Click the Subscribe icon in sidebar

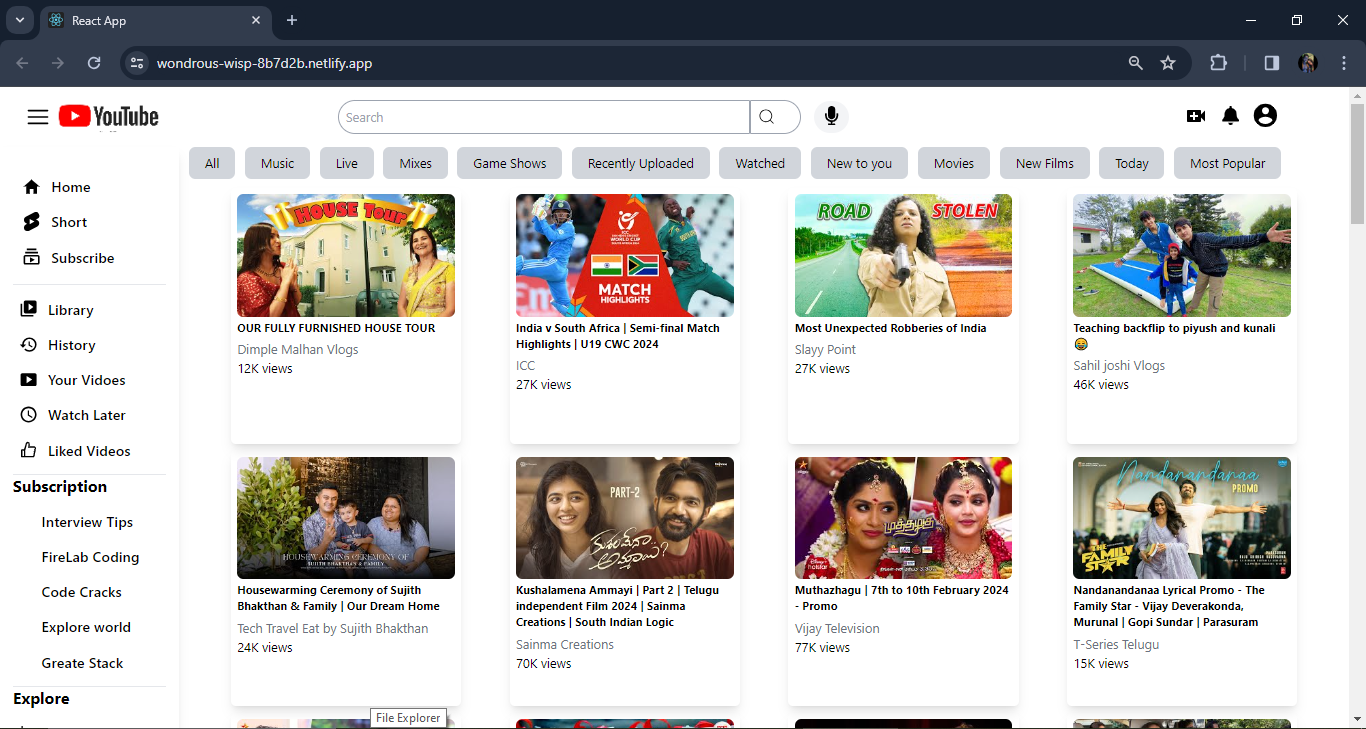pyautogui.click(x=31, y=257)
